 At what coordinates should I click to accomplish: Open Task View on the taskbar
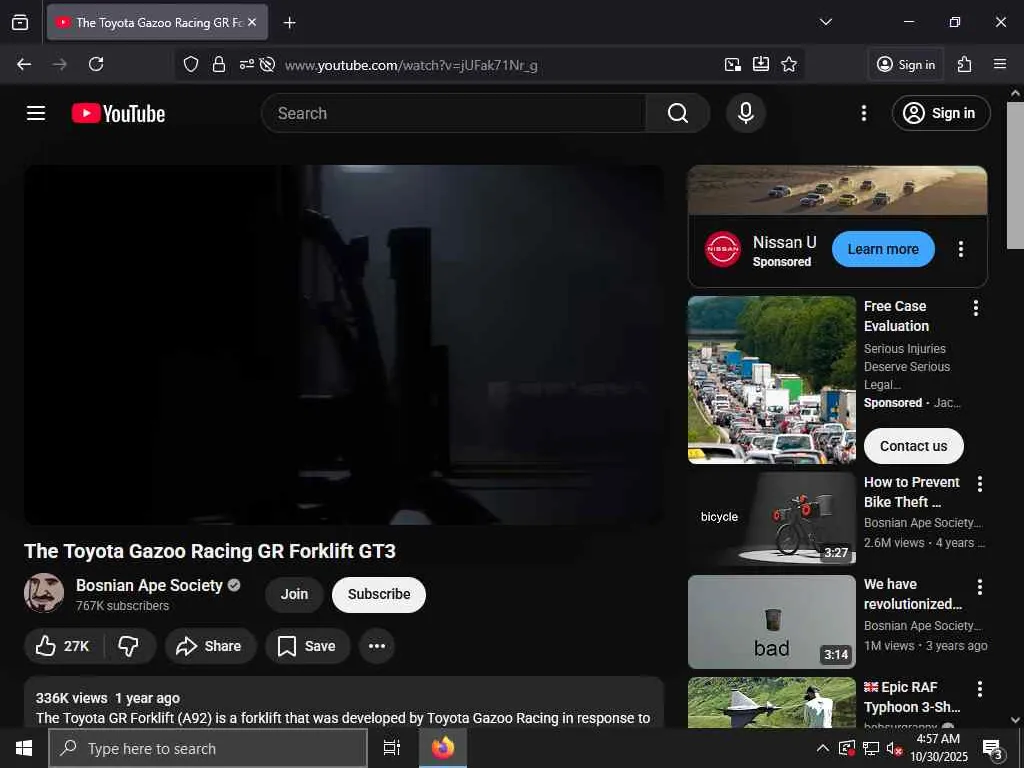coord(392,748)
